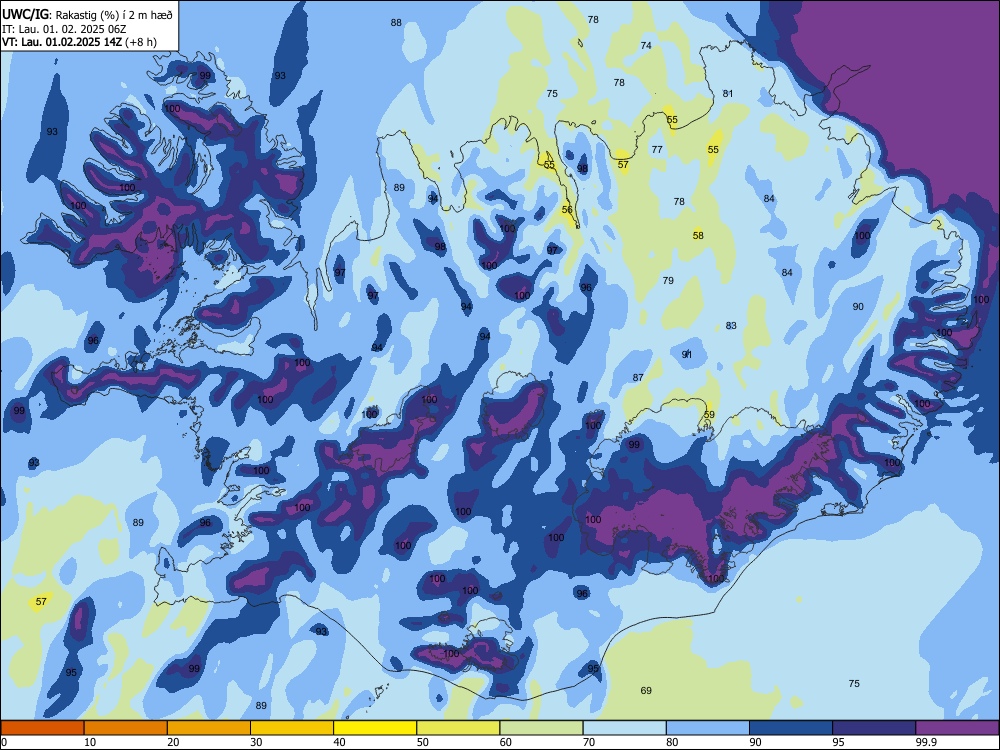Viewport: 1000px width, 750px height.
Task: Click the dark orange 0–10 legend swatch
Action: click(x=42, y=728)
